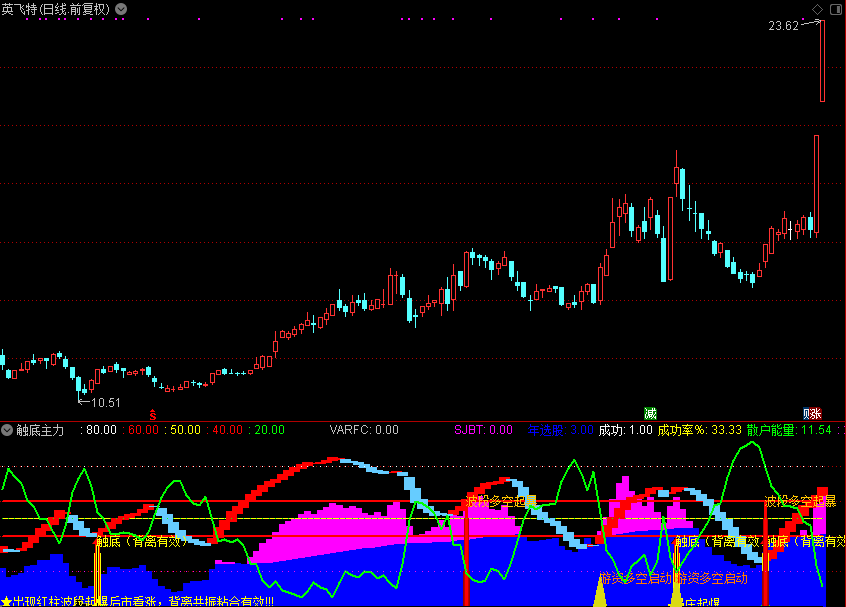Open the red 涨 event marker
Image resolution: width=846 pixels, height=607 pixels.
coord(815,414)
